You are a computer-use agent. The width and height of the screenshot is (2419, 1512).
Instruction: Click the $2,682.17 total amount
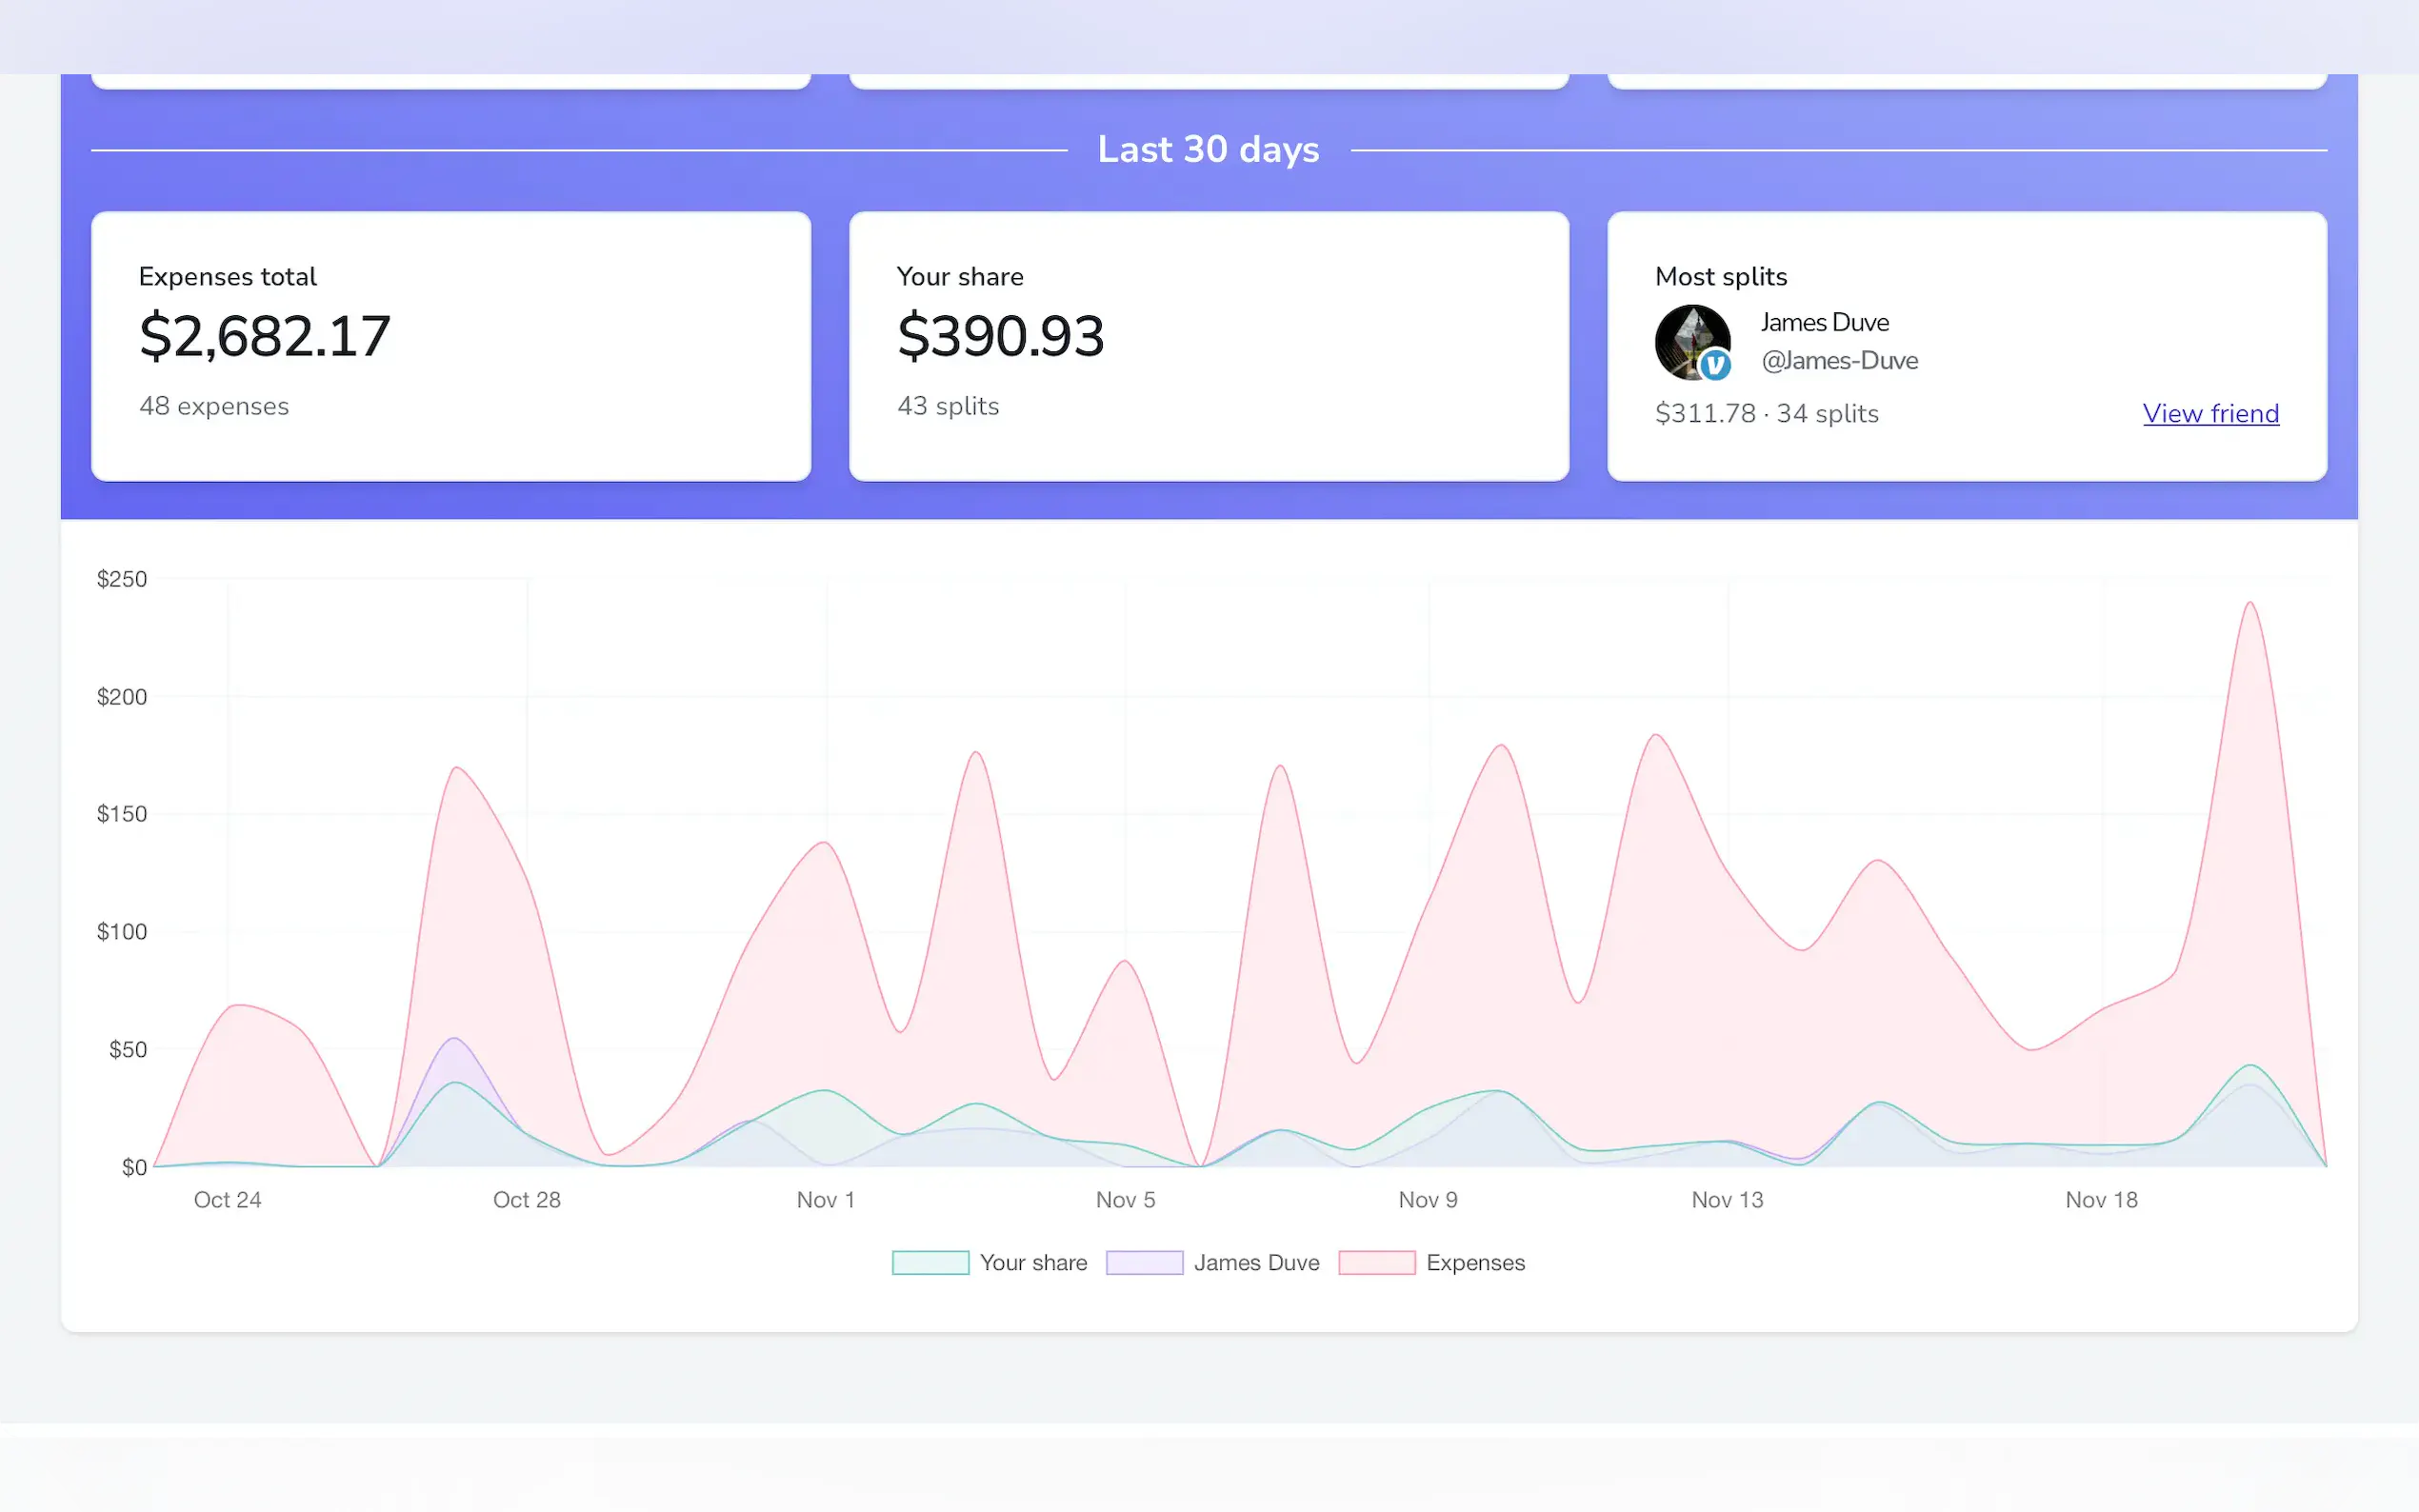click(x=264, y=336)
